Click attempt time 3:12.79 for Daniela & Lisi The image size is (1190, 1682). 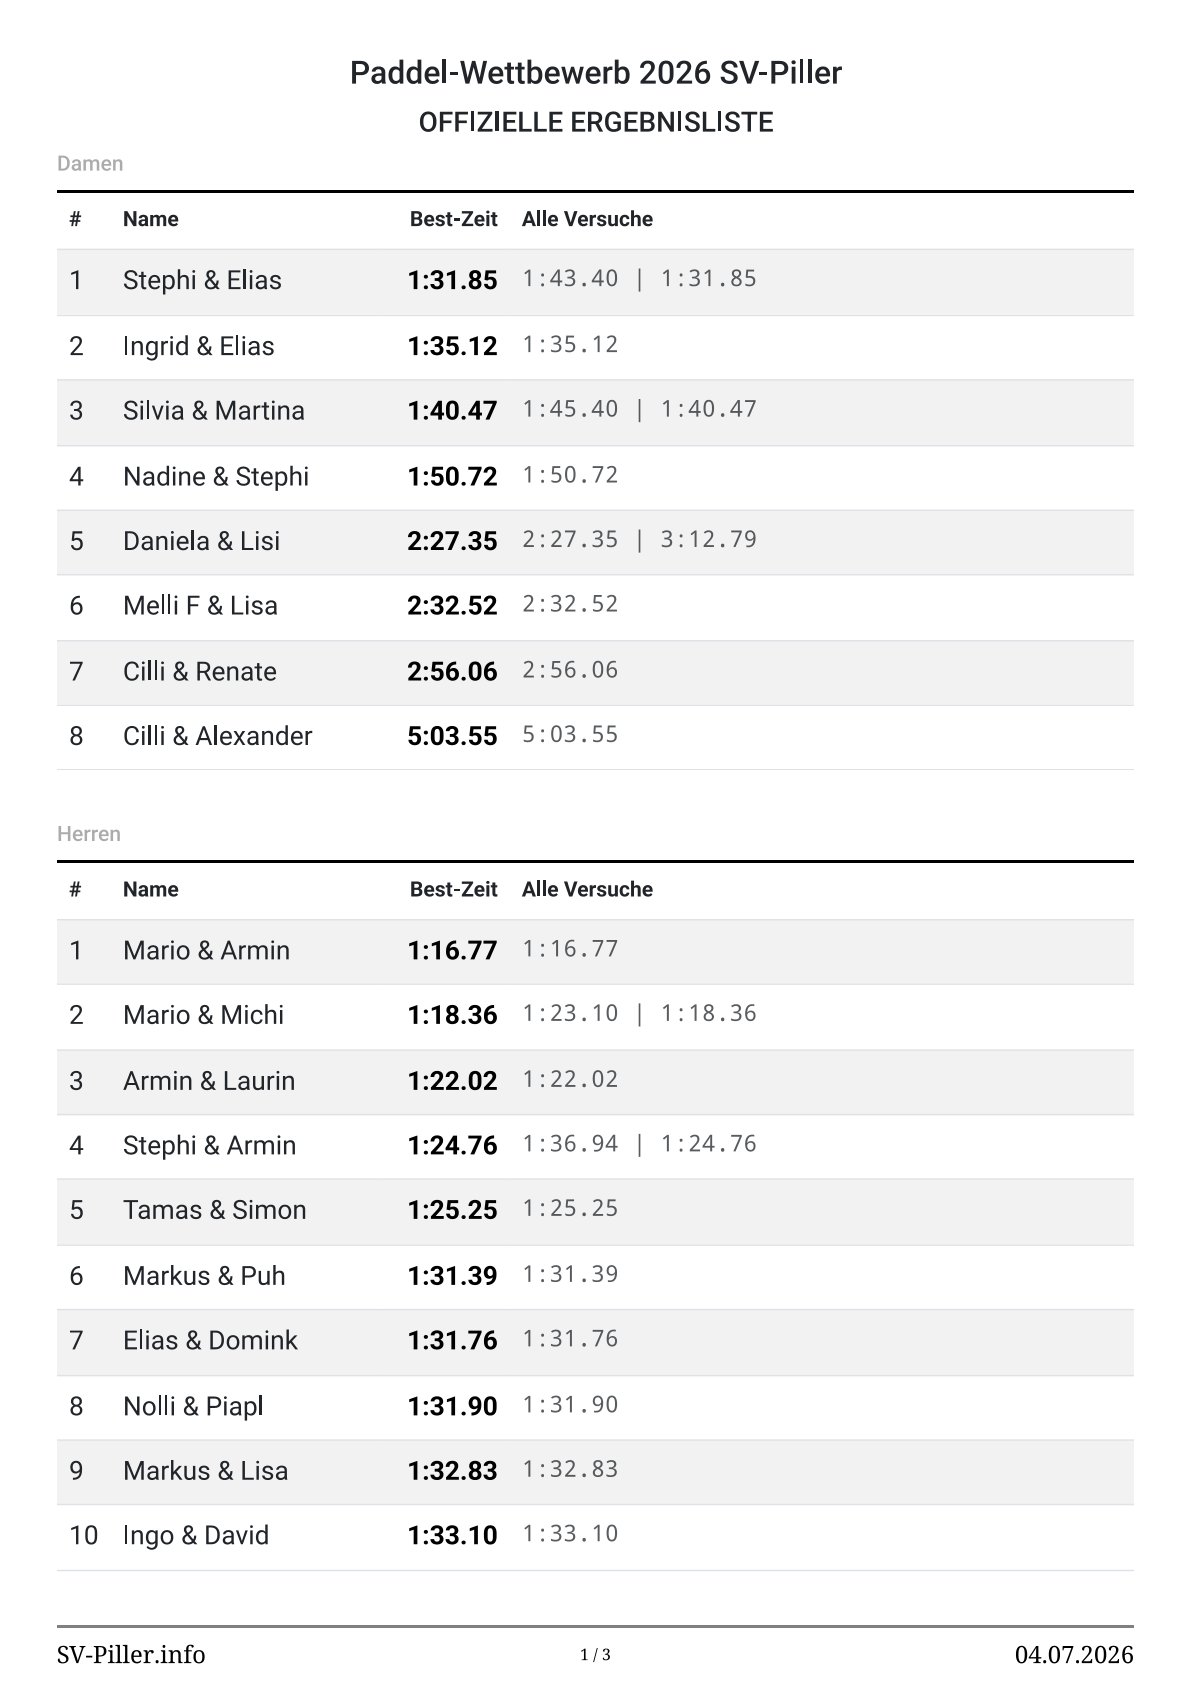click(x=709, y=540)
